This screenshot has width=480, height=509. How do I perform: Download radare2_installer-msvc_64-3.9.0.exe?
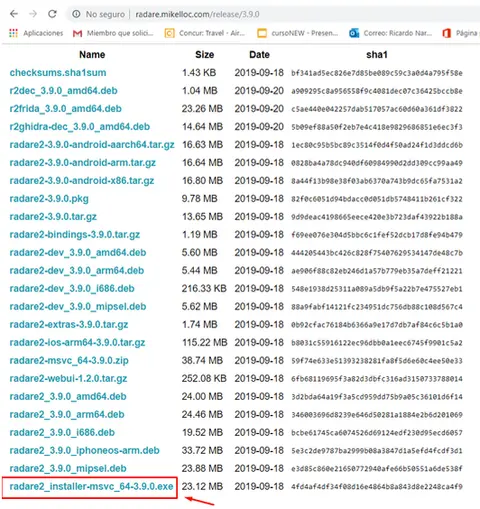tap(91, 486)
